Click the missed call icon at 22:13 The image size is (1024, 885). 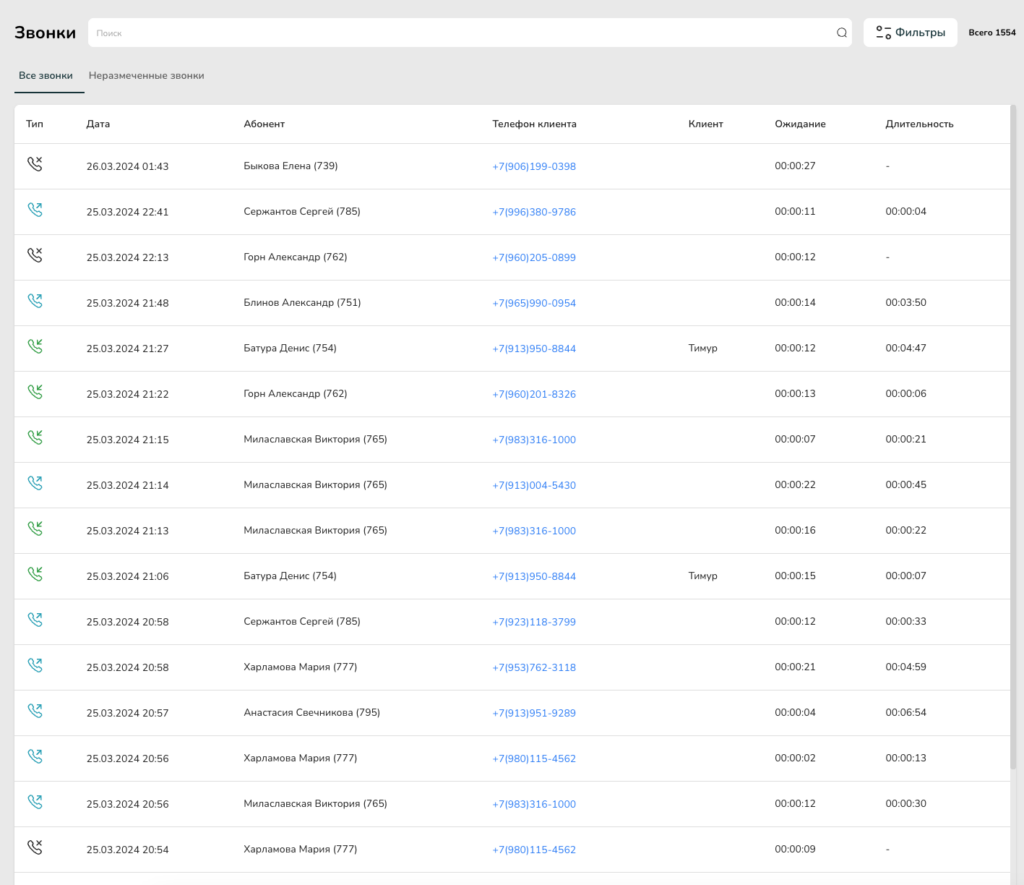(x=35, y=256)
